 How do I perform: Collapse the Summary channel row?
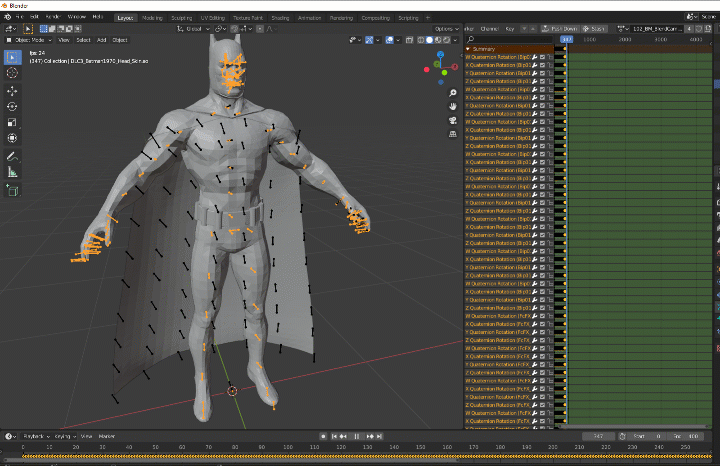coord(468,49)
